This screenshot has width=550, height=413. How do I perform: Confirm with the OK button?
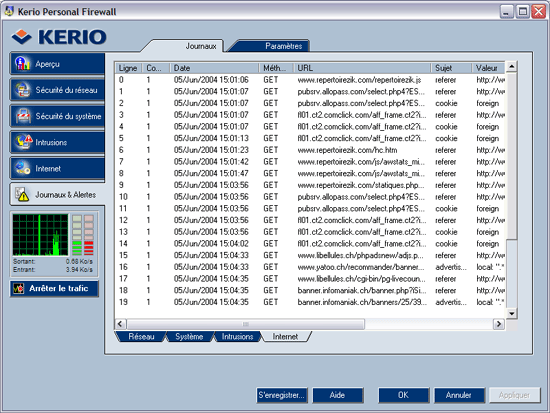(403, 395)
